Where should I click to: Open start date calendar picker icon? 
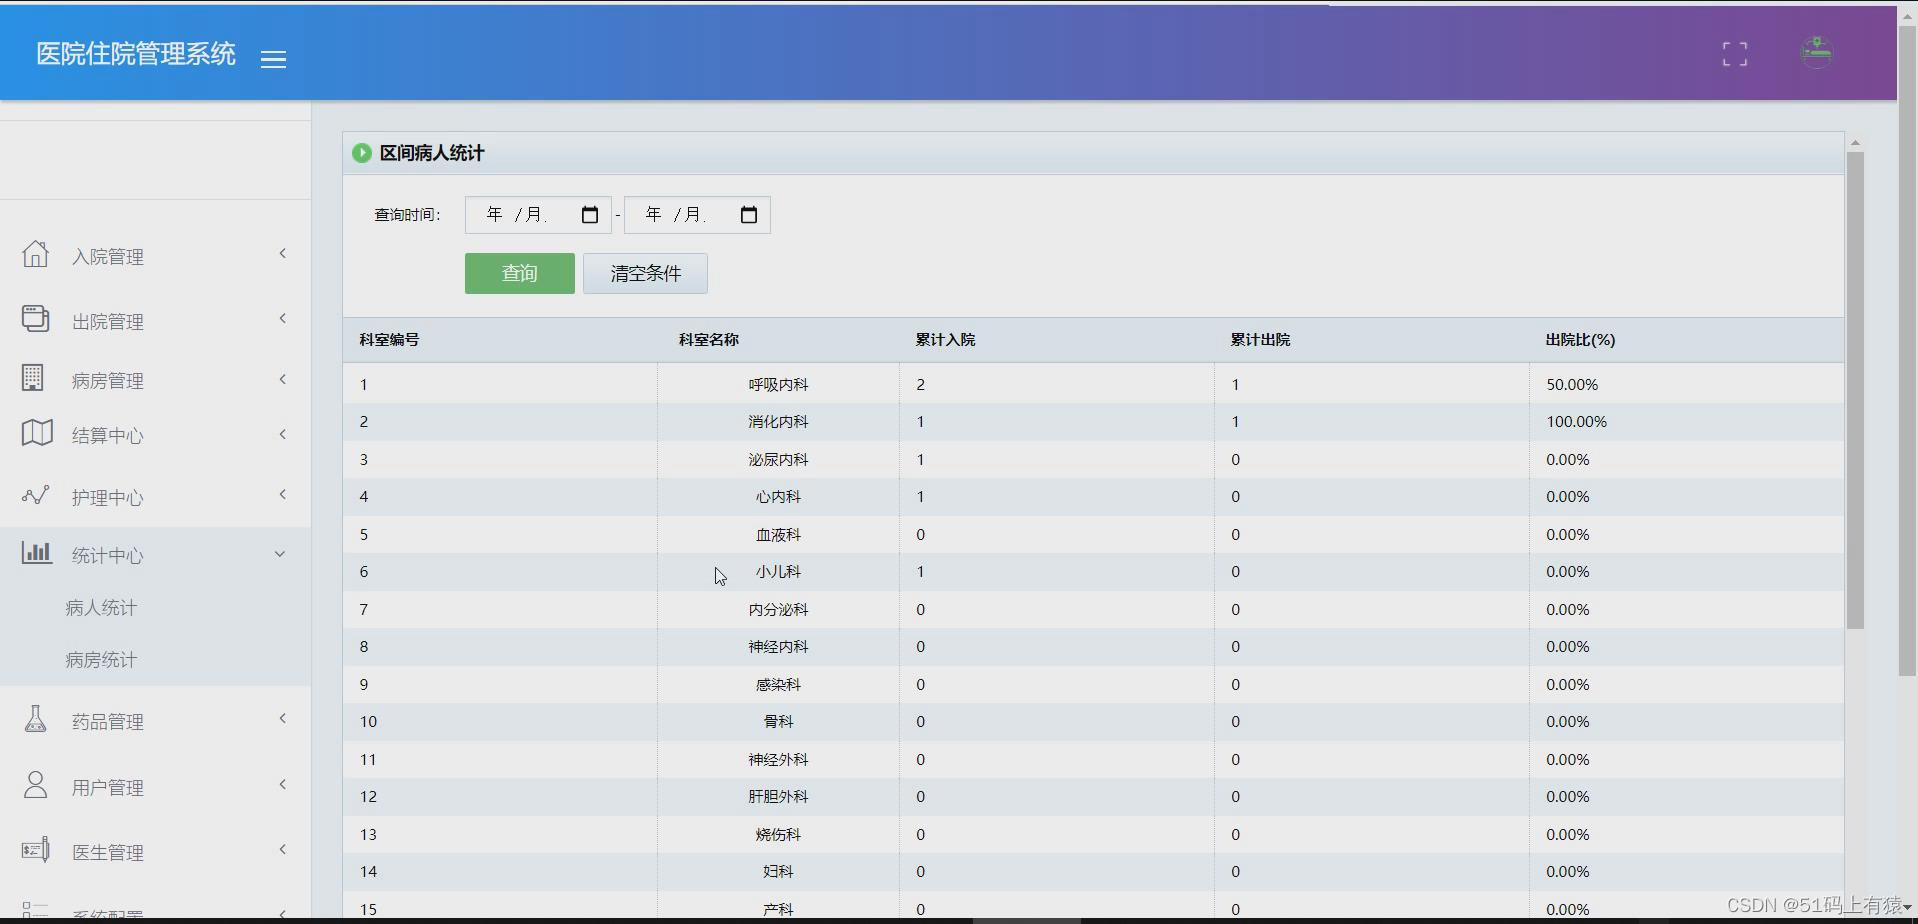tap(590, 215)
